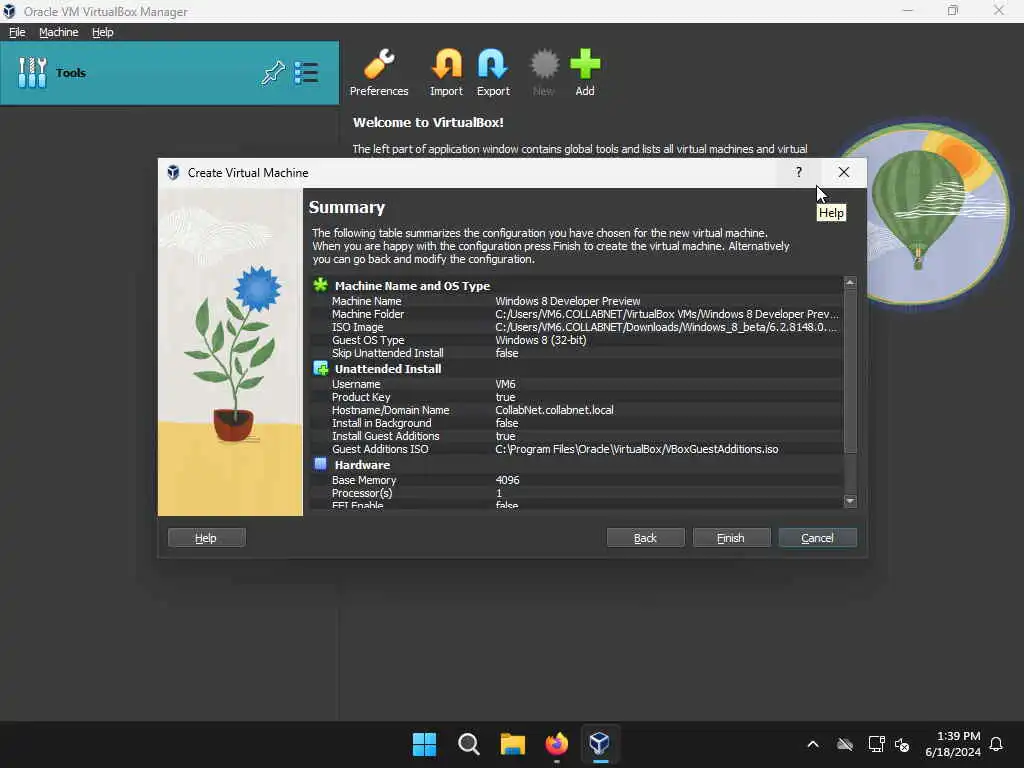Click the VirtualBox taskbar icon

pyautogui.click(x=600, y=744)
